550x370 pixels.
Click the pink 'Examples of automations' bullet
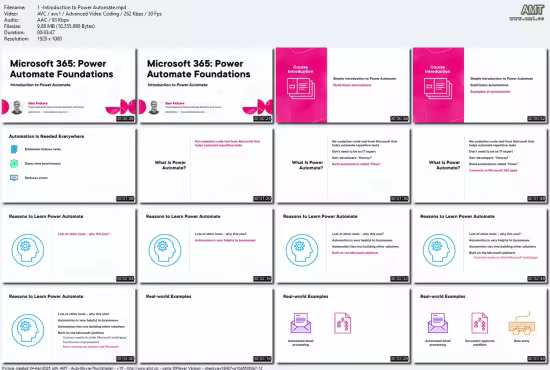[490, 92]
